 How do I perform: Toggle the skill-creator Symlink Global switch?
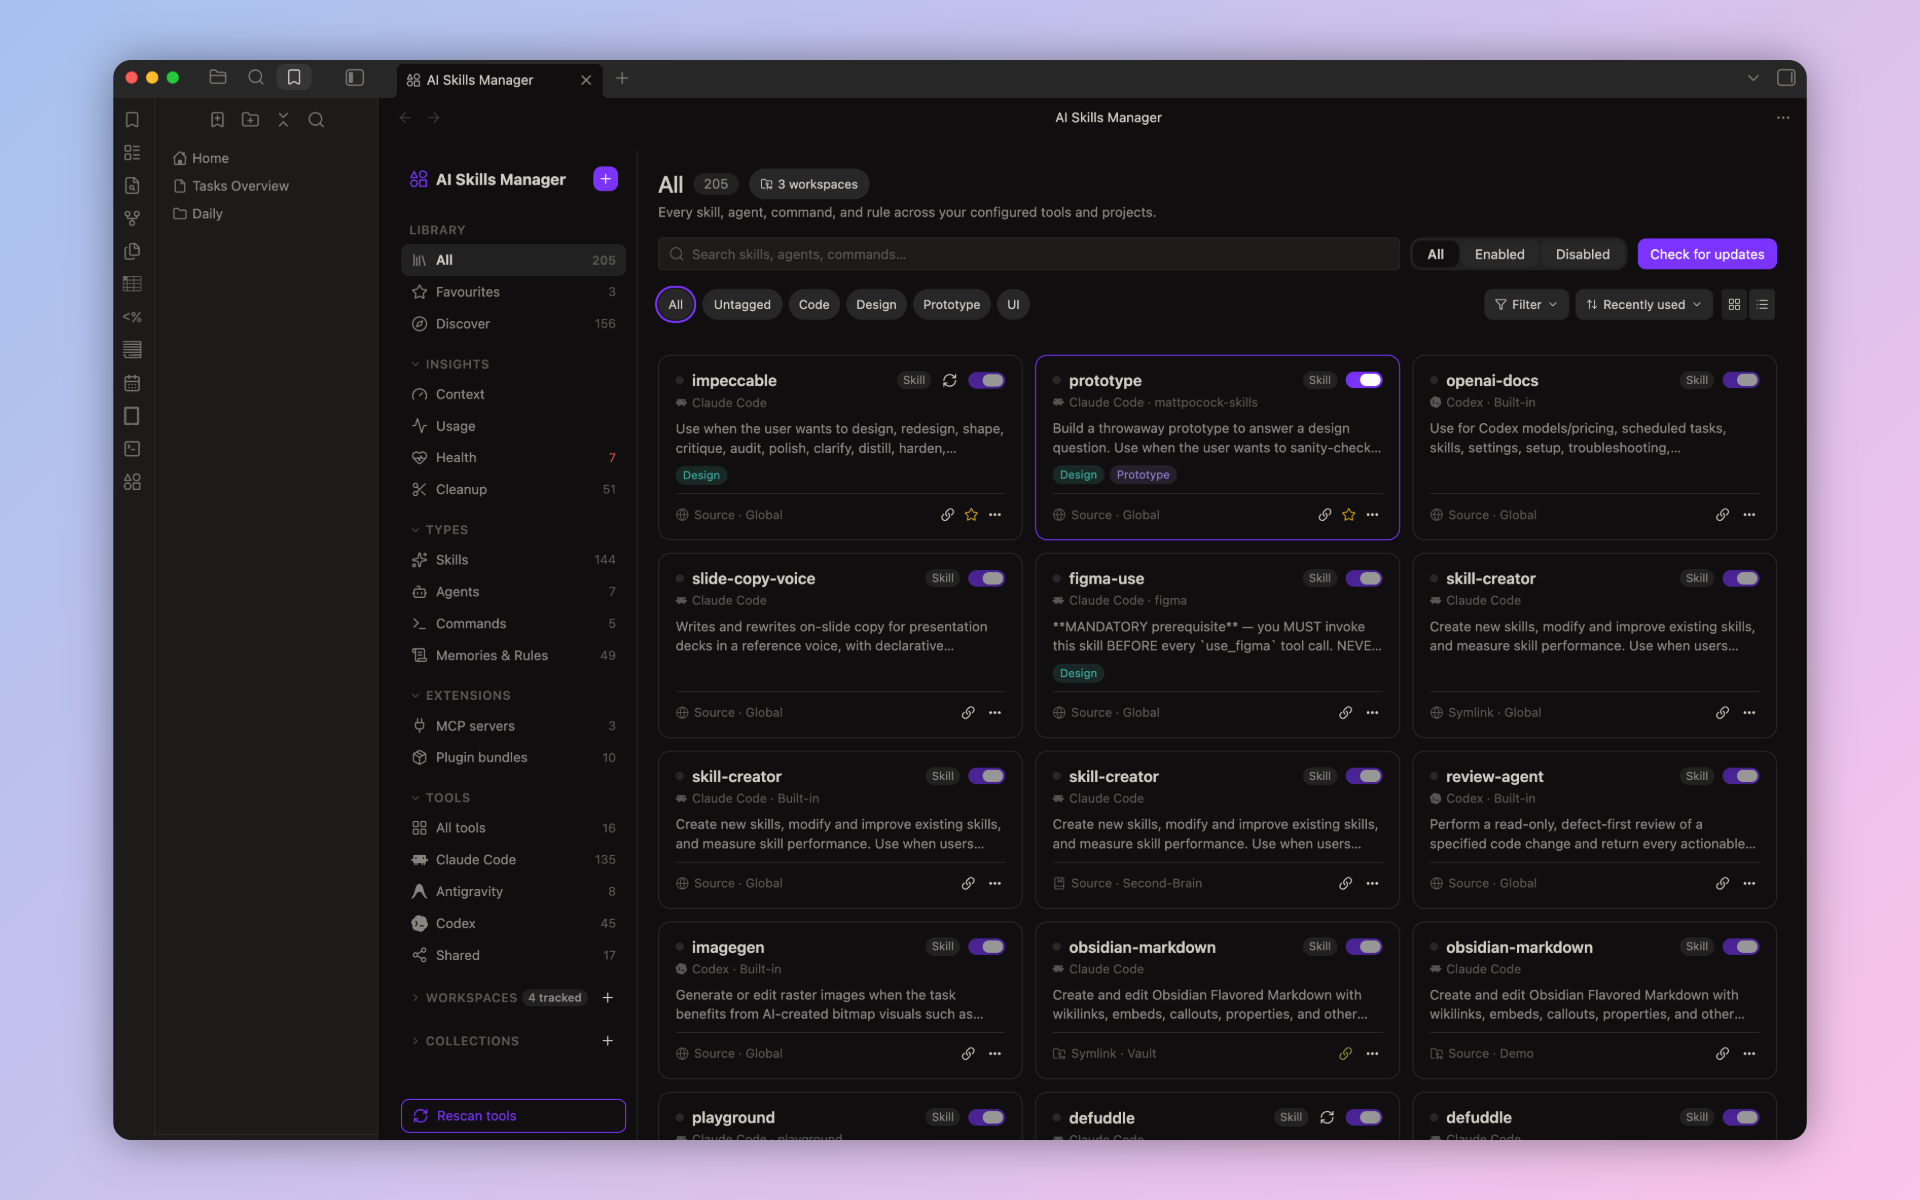[1741, 578]
